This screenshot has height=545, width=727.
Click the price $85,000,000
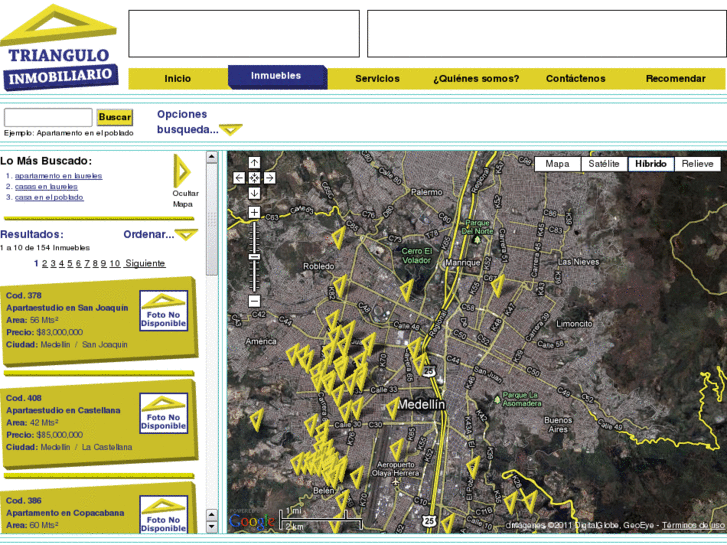click(59, 435)
